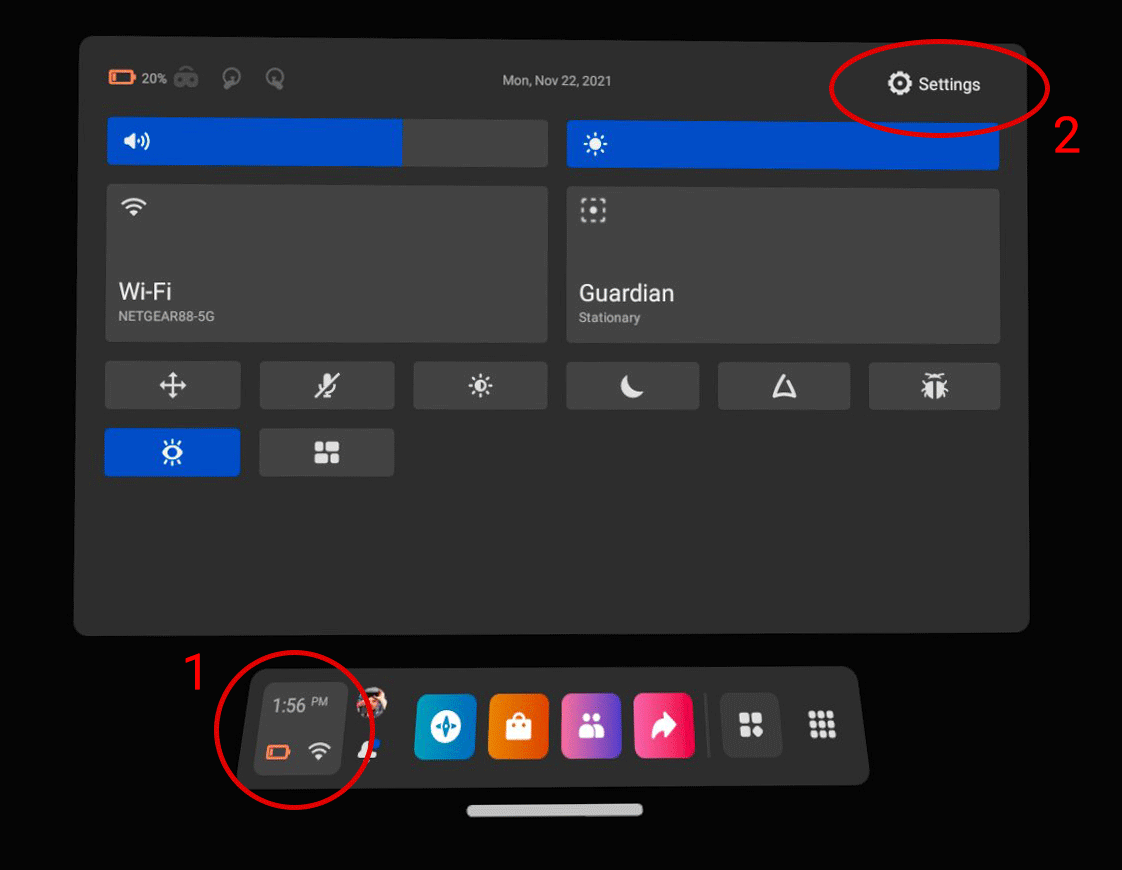Click the reset view arrows button

(x=173, y=386)
